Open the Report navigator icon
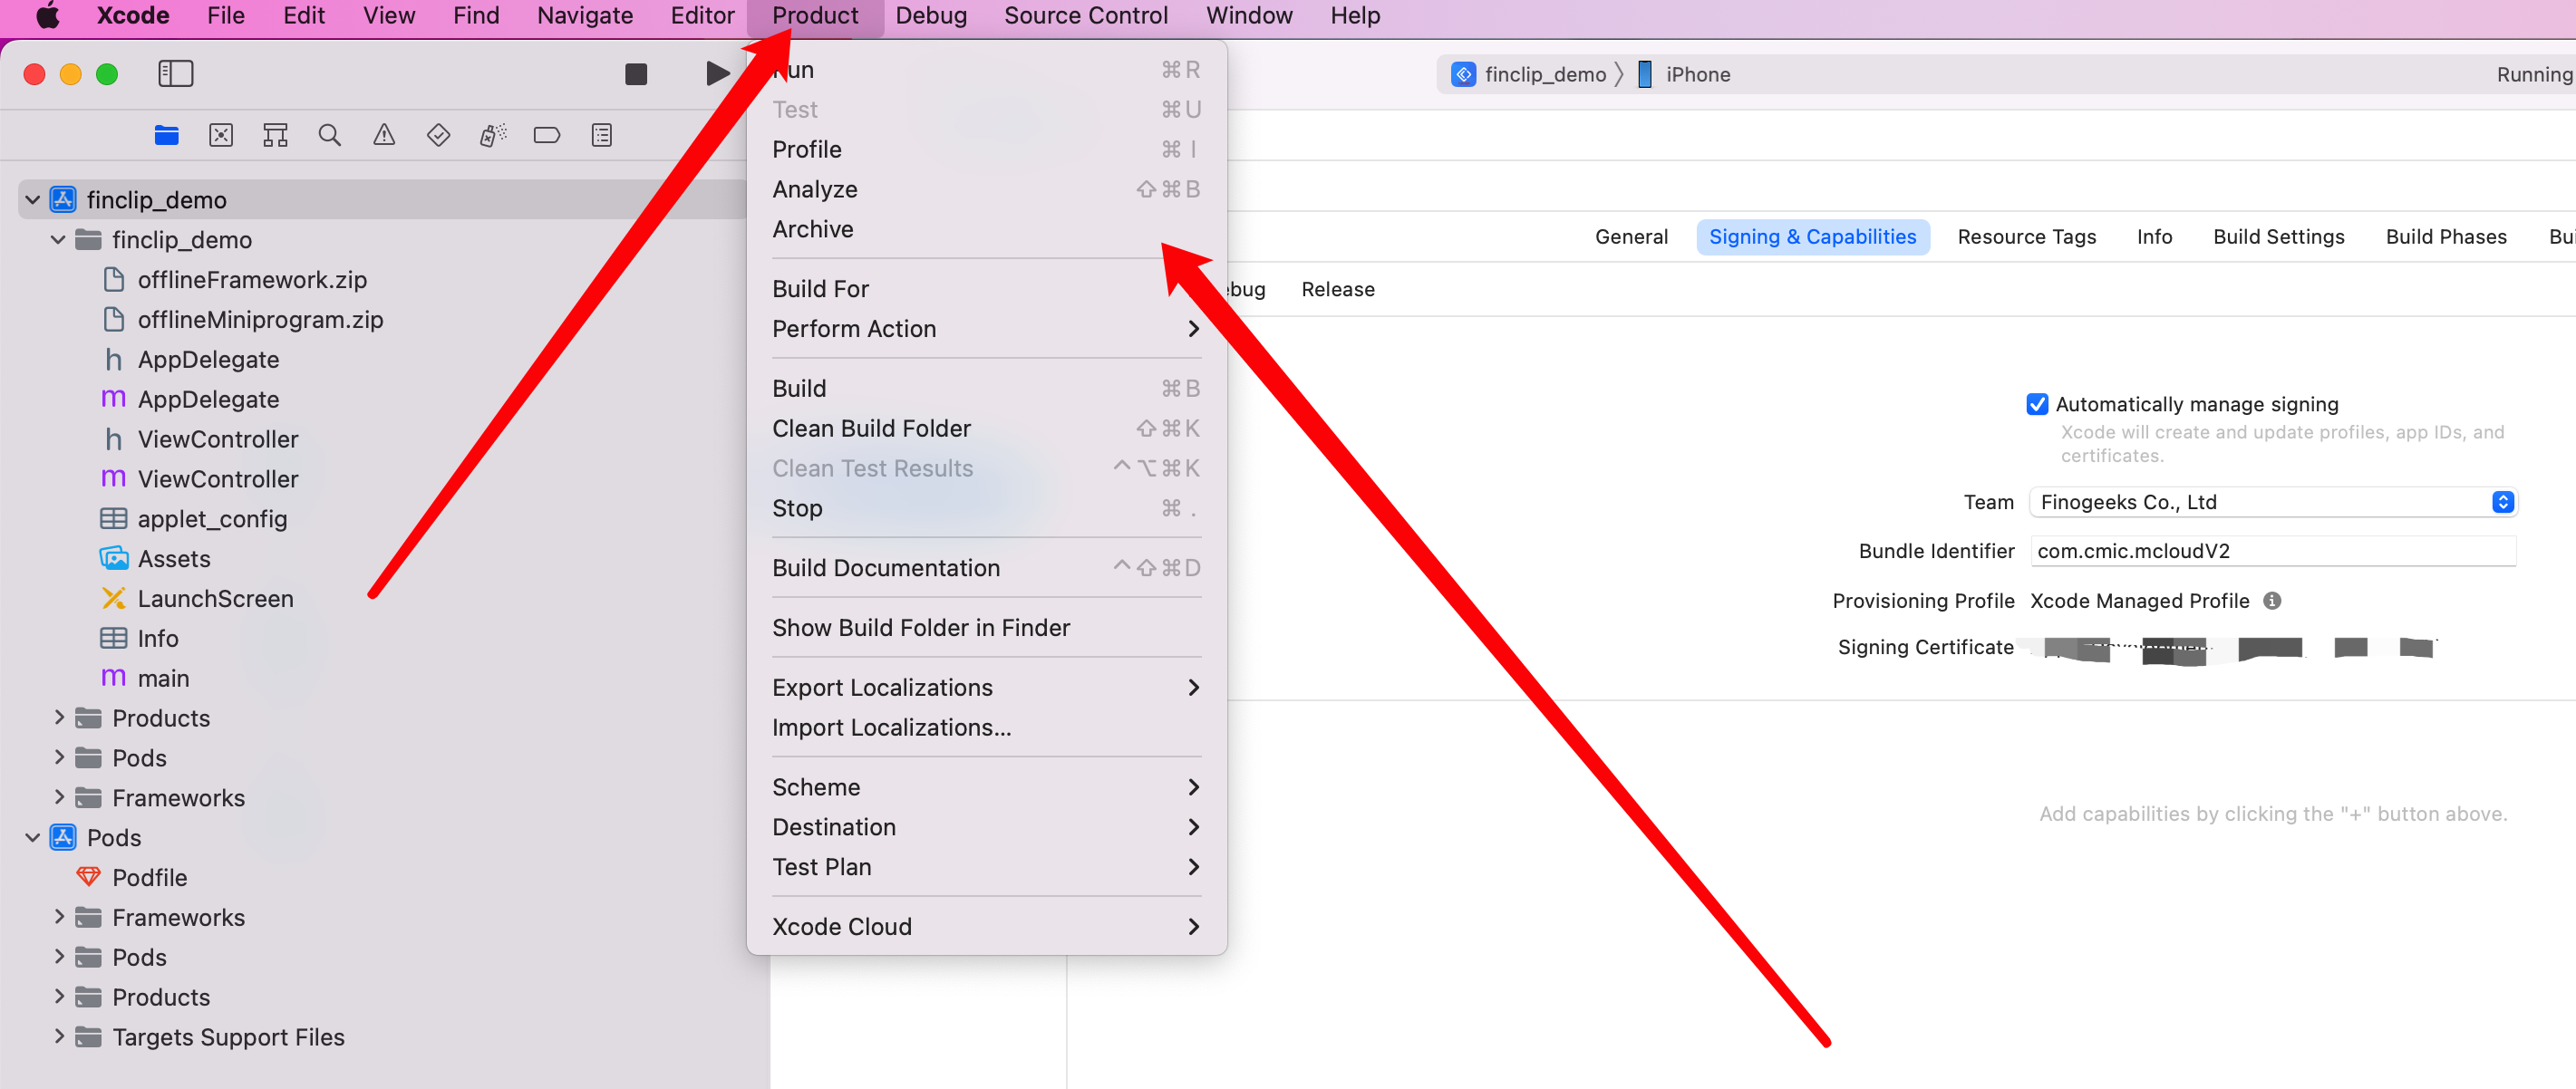 coord(601,135)
